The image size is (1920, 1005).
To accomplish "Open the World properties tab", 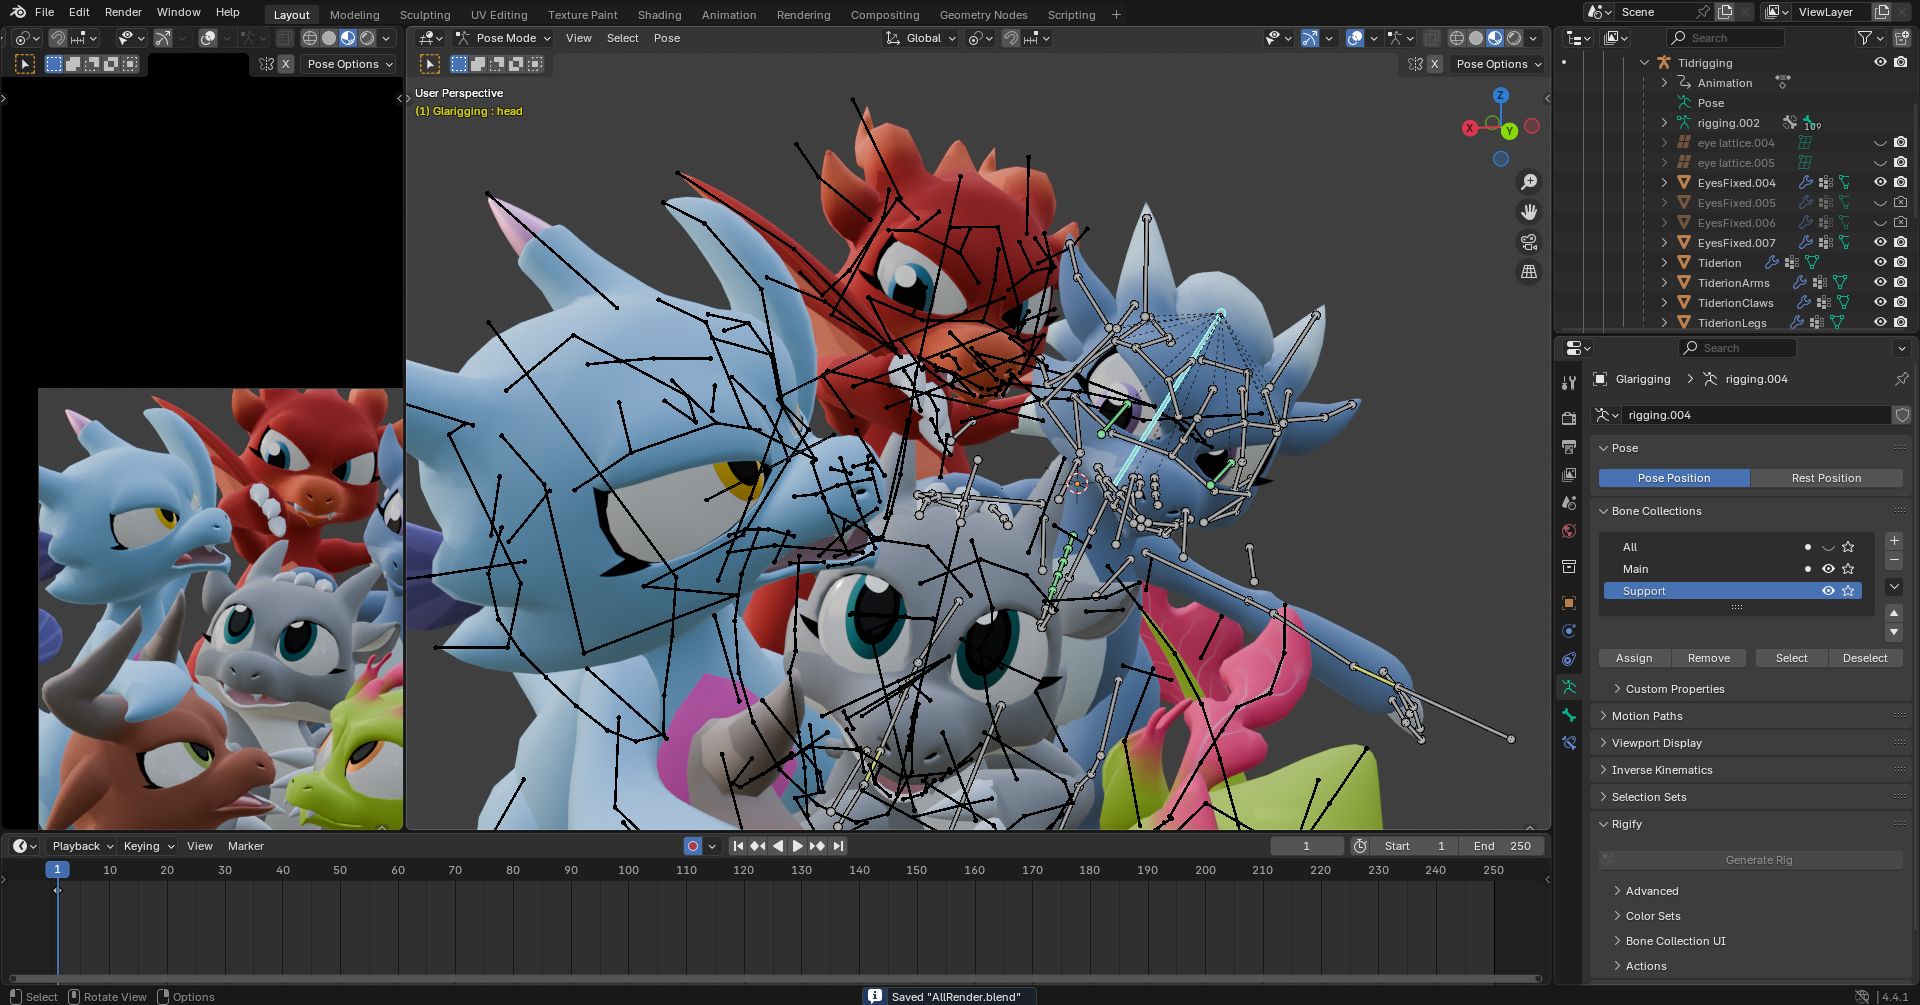I will point(1569,531).
